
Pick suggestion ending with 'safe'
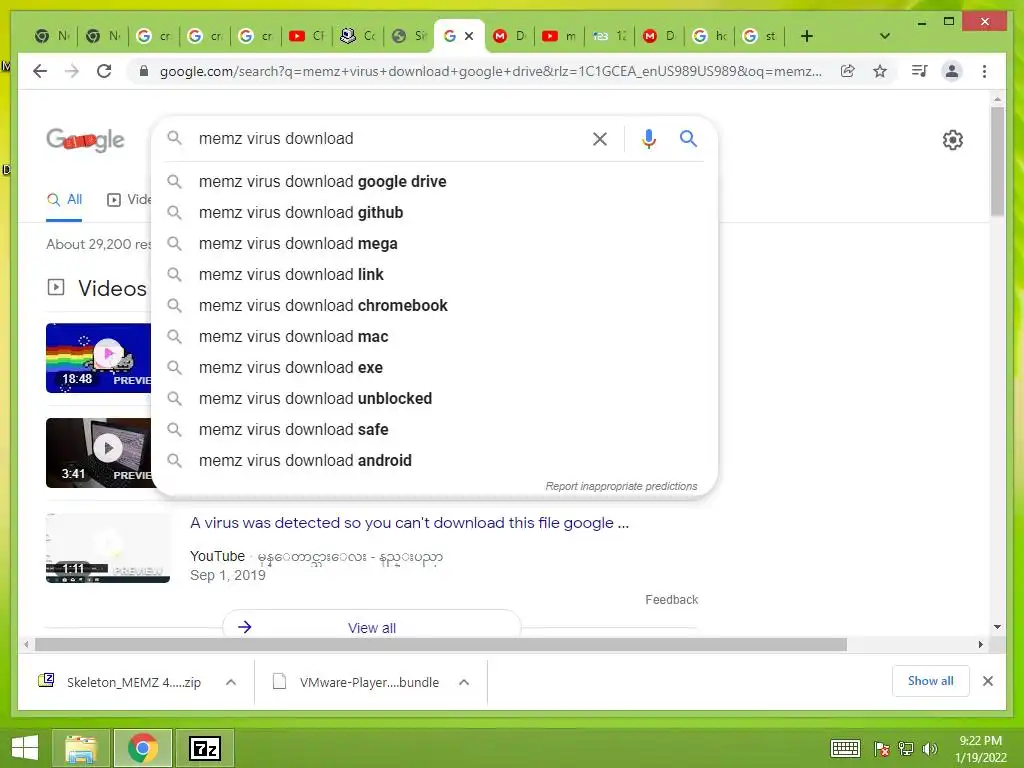tap(435, 430)
